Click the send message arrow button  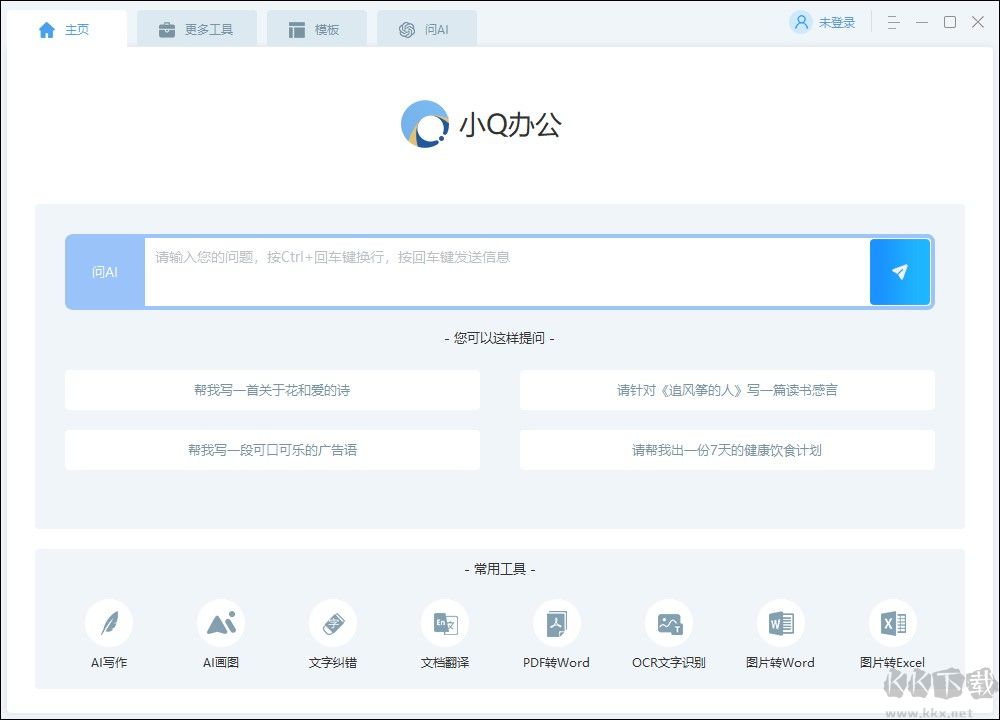tap(900, 271)
